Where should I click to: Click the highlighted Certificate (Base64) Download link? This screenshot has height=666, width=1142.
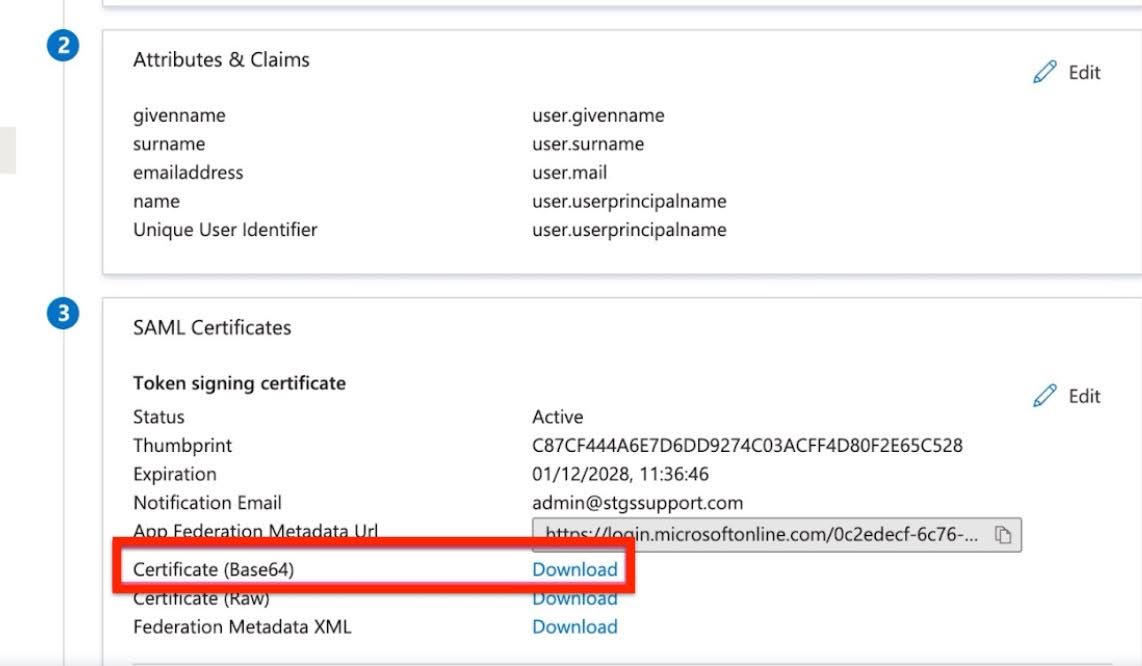(x=573, y=568)
